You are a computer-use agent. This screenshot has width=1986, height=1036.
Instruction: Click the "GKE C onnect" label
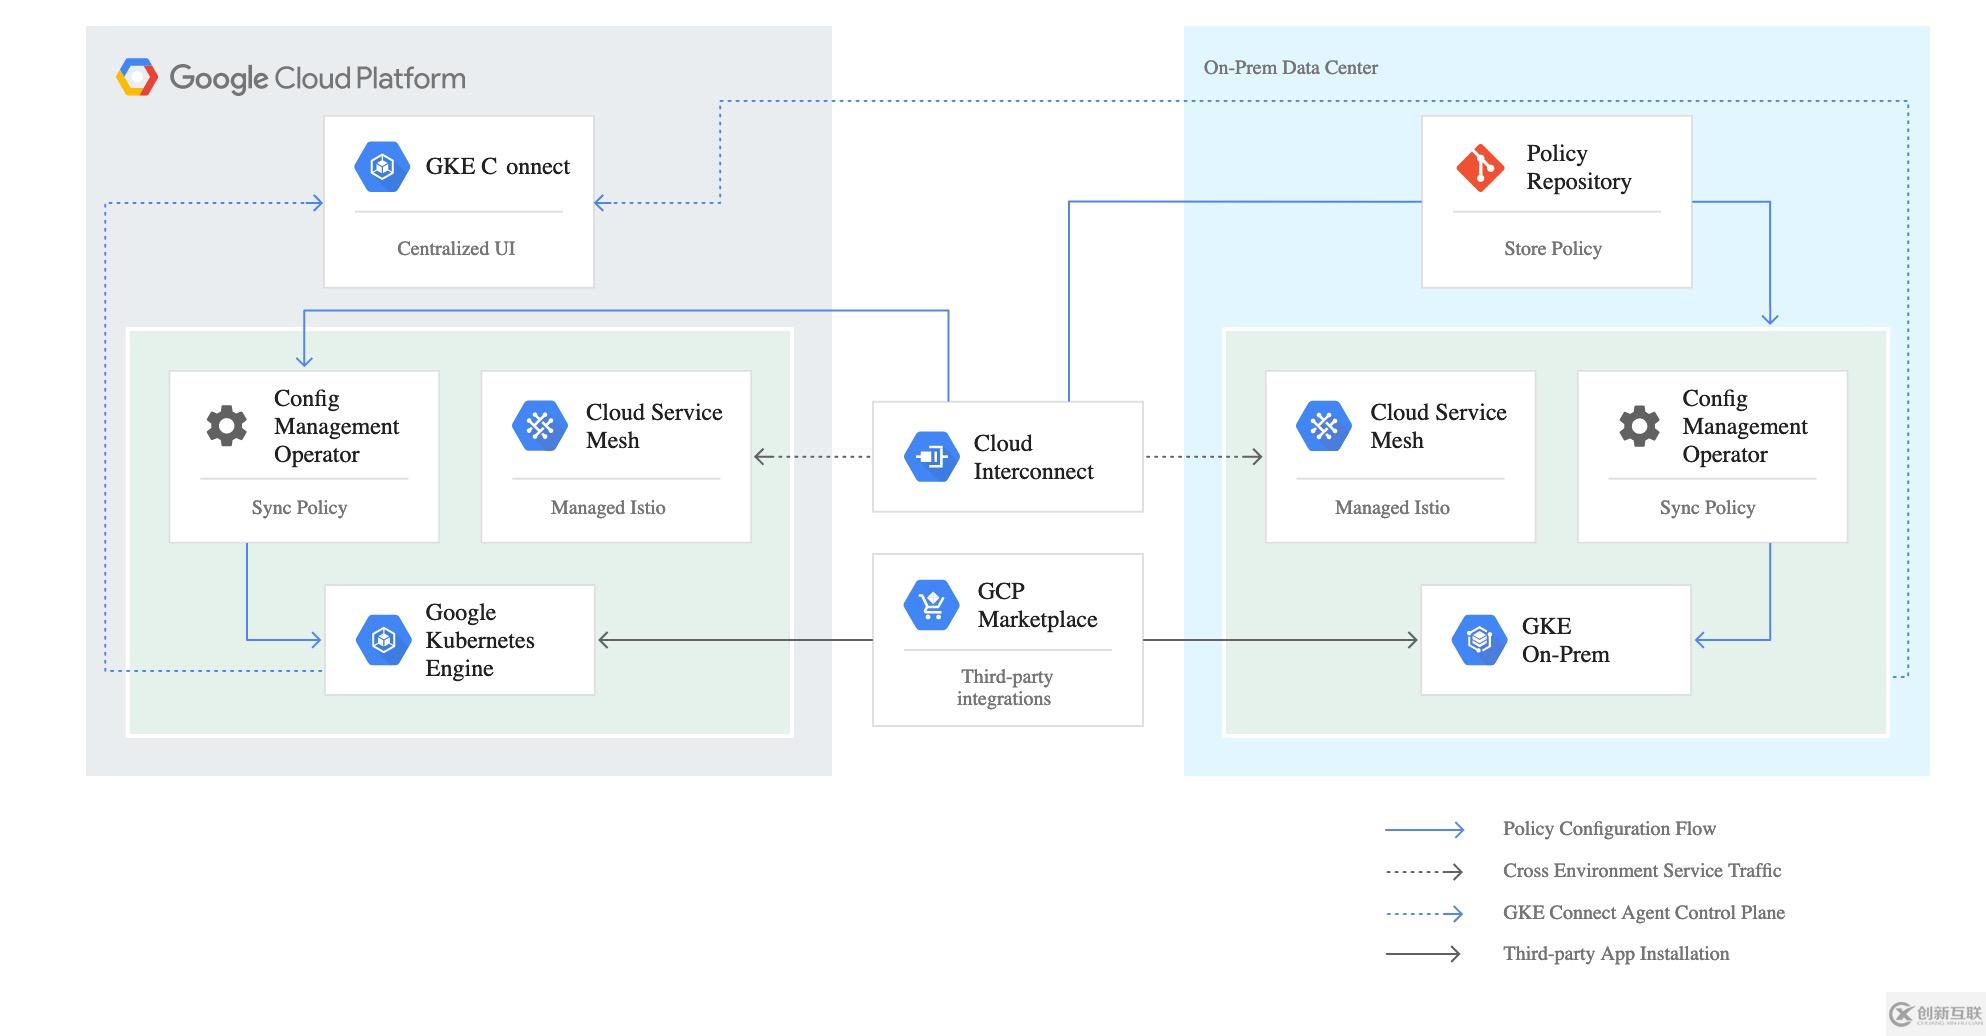[498, 166]
